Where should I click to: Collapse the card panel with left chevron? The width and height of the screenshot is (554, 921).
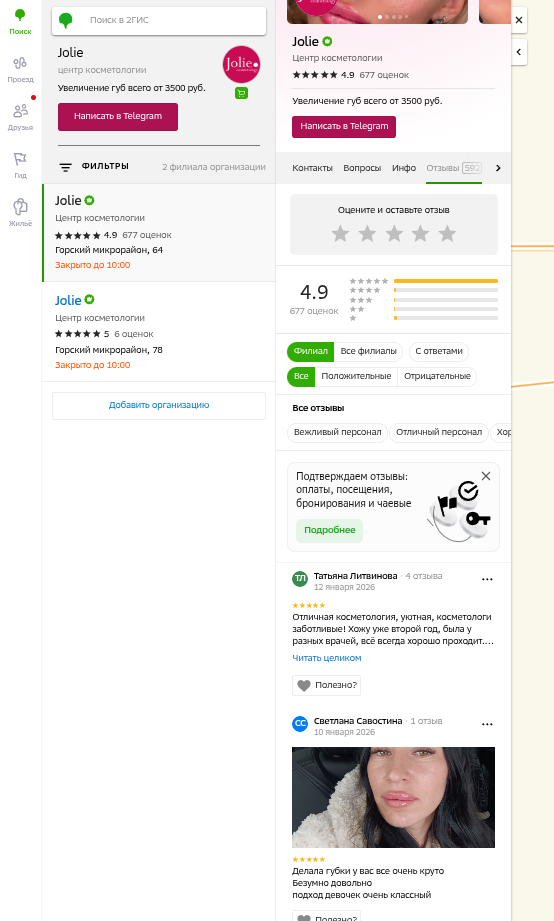point(519,52)
